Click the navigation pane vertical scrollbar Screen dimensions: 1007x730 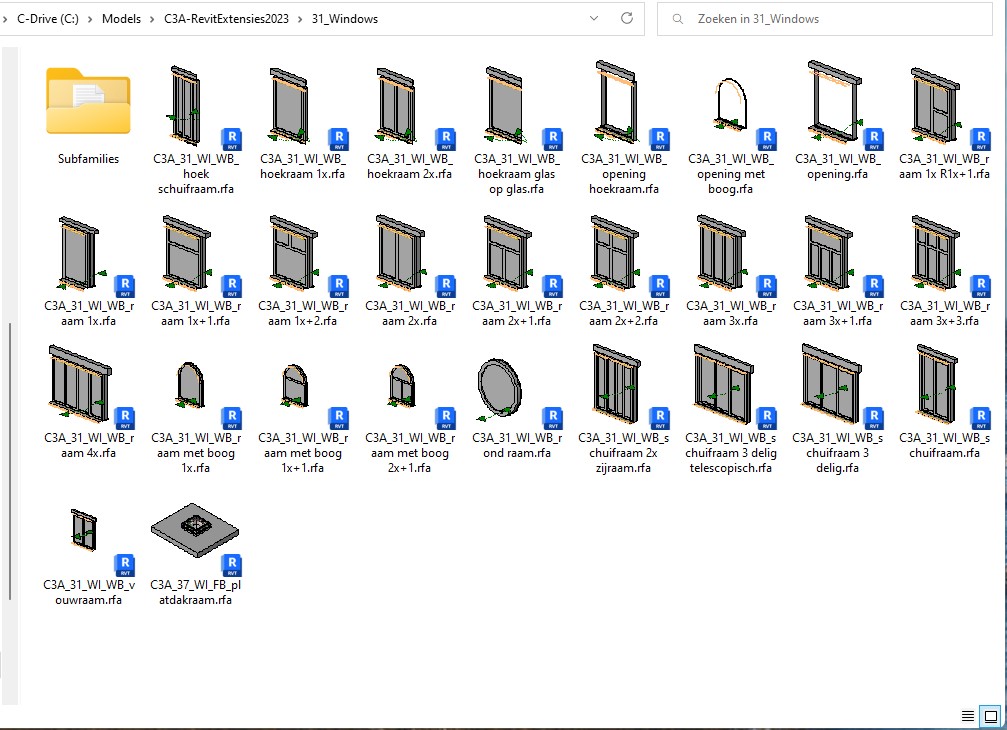point(10,460)
